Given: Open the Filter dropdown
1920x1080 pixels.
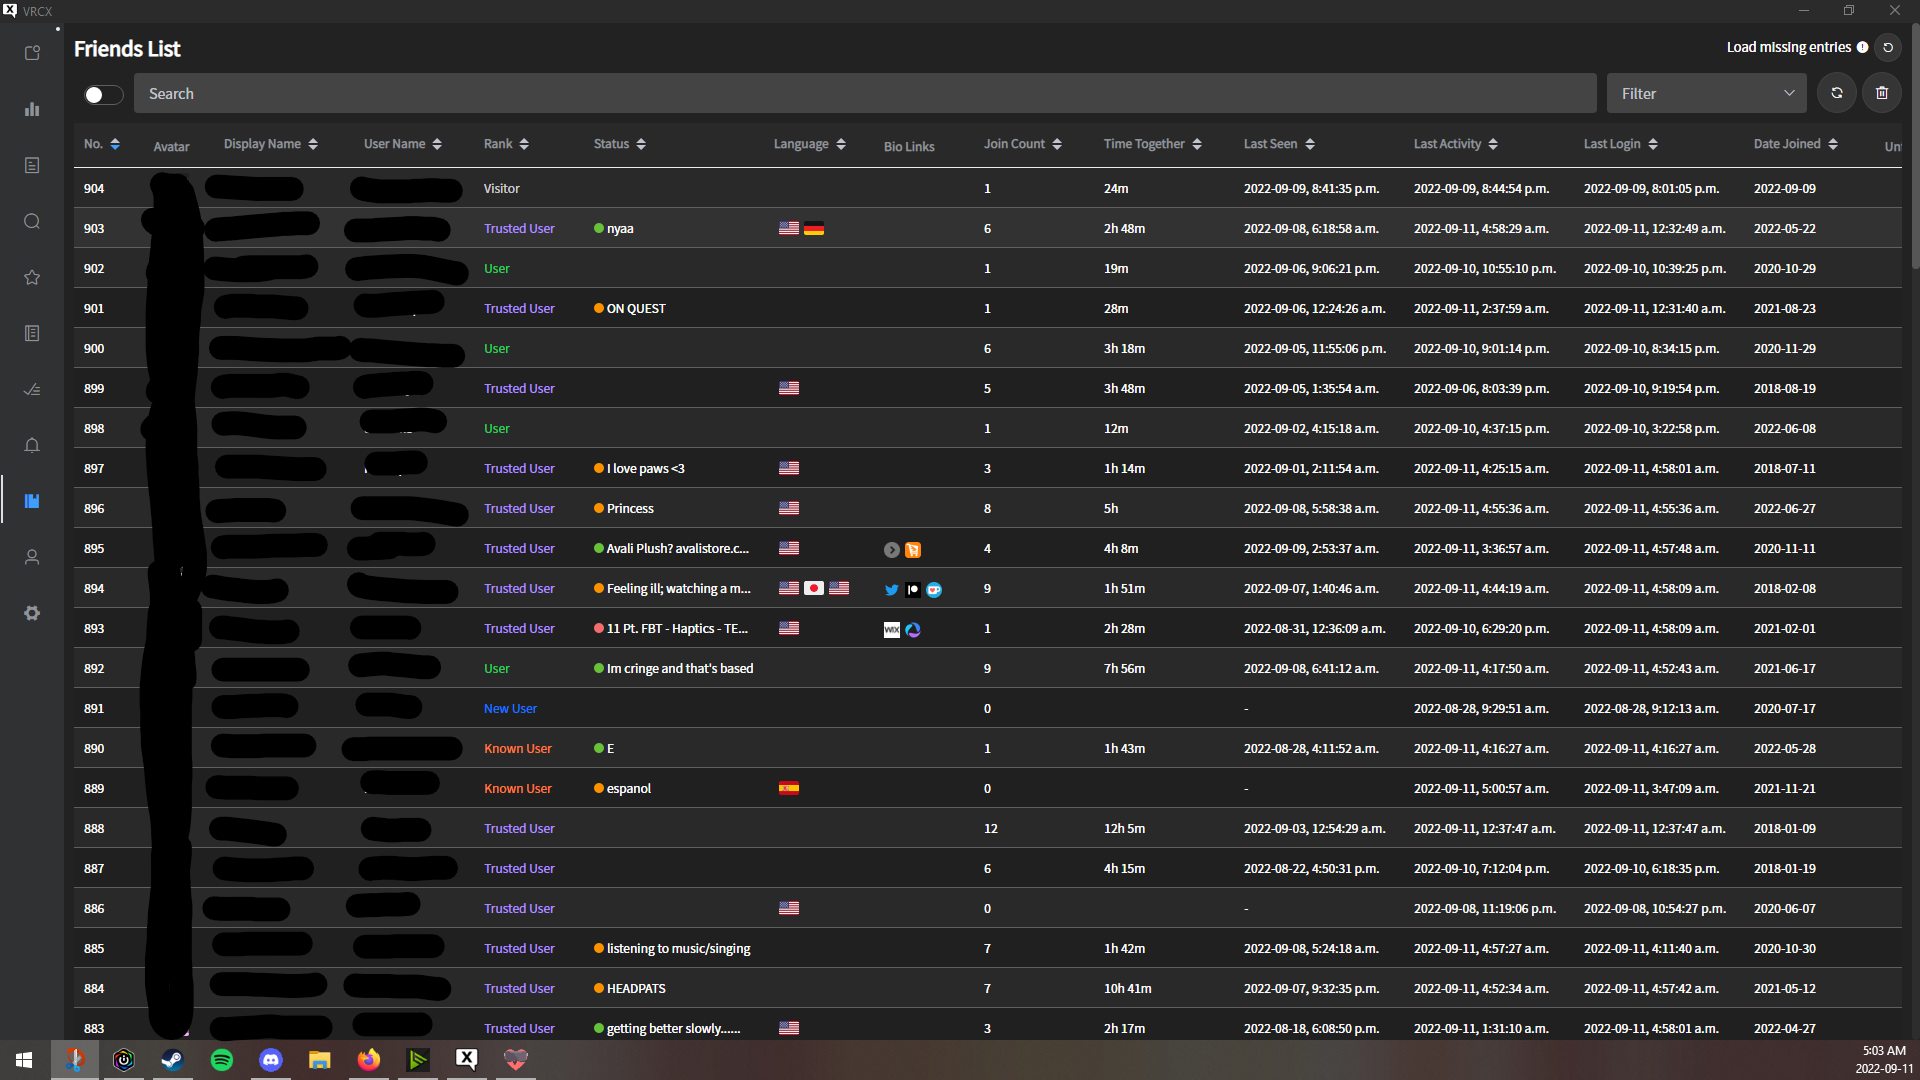Looking at the screenshot, I should click(x=1706, y=93).
